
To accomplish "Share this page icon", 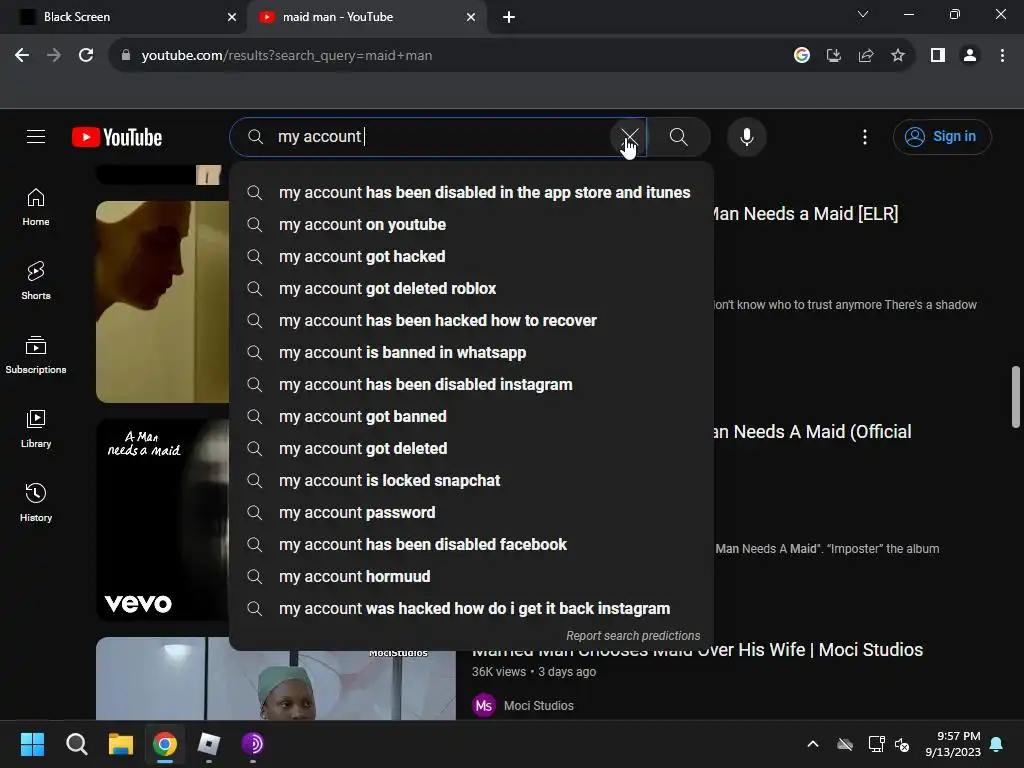I will point(866,56).
